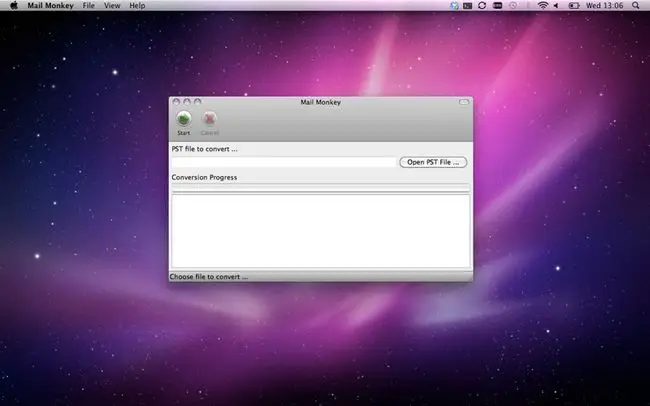This screenshot has width=650, height=406.
Task: Open the View menu
Action: click(x=112, y=5)
